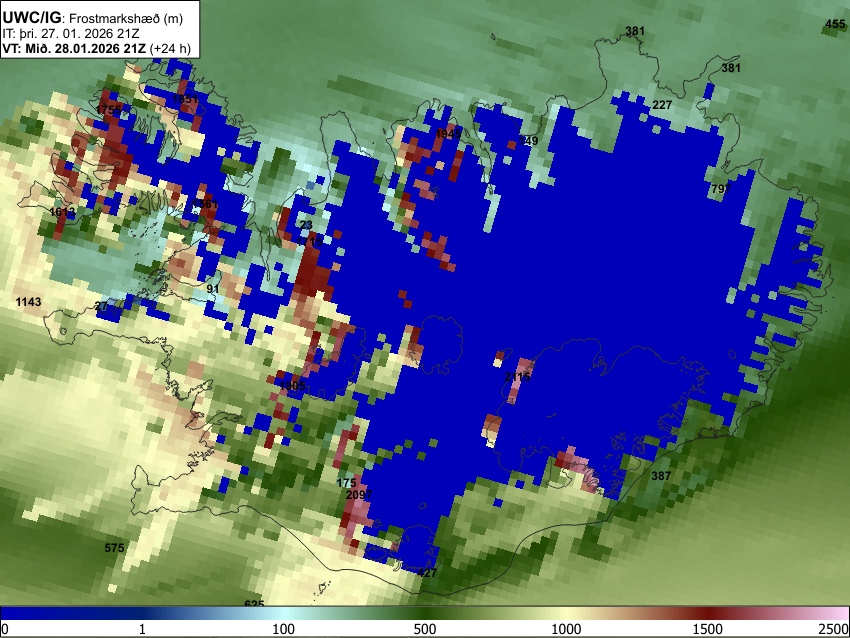Click the 387 value label
This screenshot has height=638, width=850.
pos(661,475)
